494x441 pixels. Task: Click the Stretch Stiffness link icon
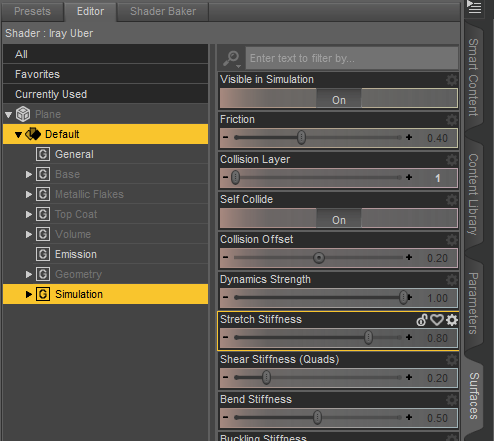pyautogui.click(x=422, y=320)
